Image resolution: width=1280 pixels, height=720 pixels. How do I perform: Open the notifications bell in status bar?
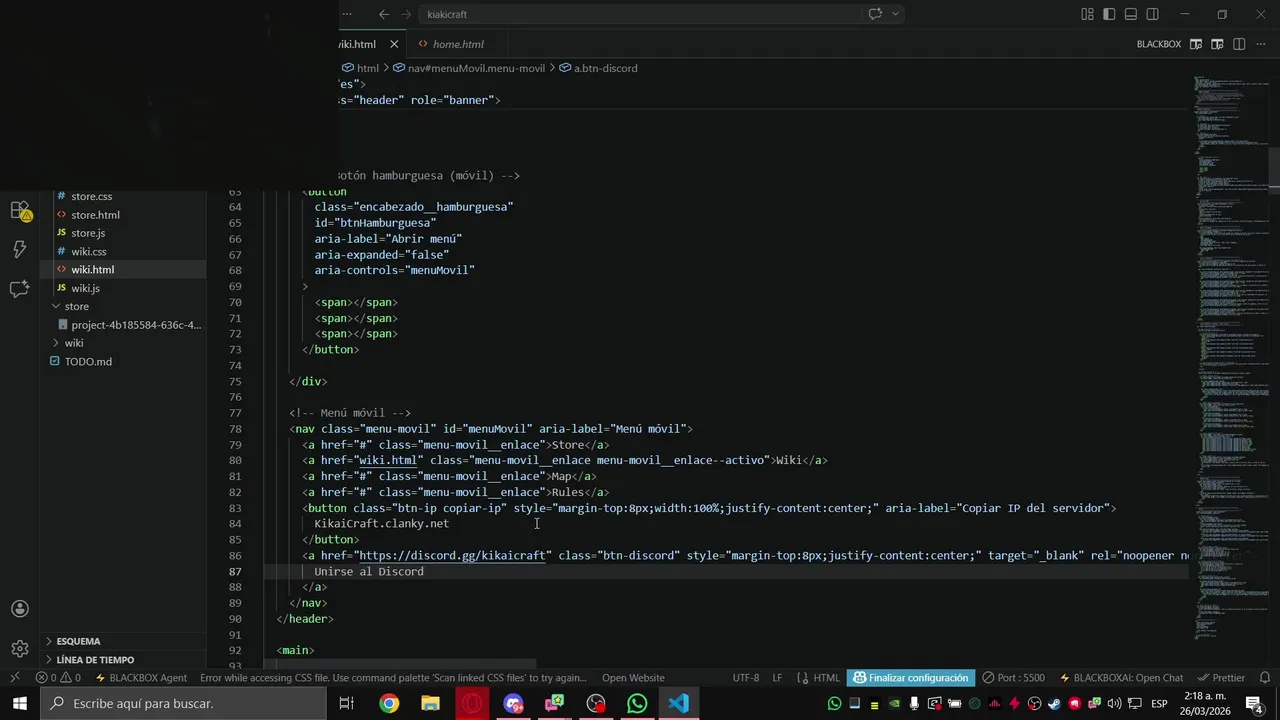coord(1265,678)
